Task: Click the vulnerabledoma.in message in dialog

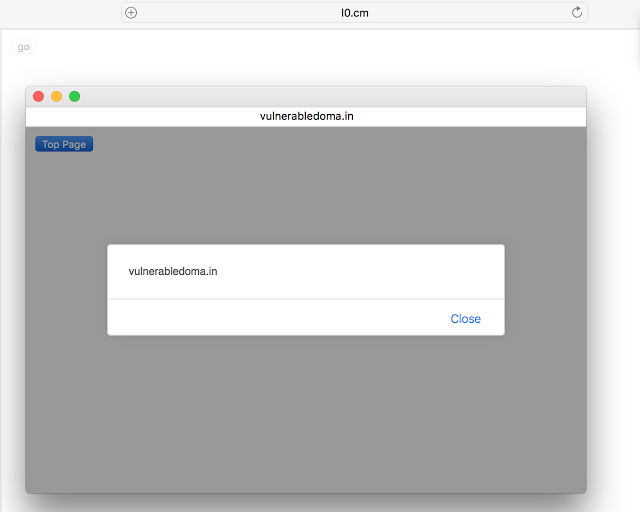Action: [x=173, y=272]
